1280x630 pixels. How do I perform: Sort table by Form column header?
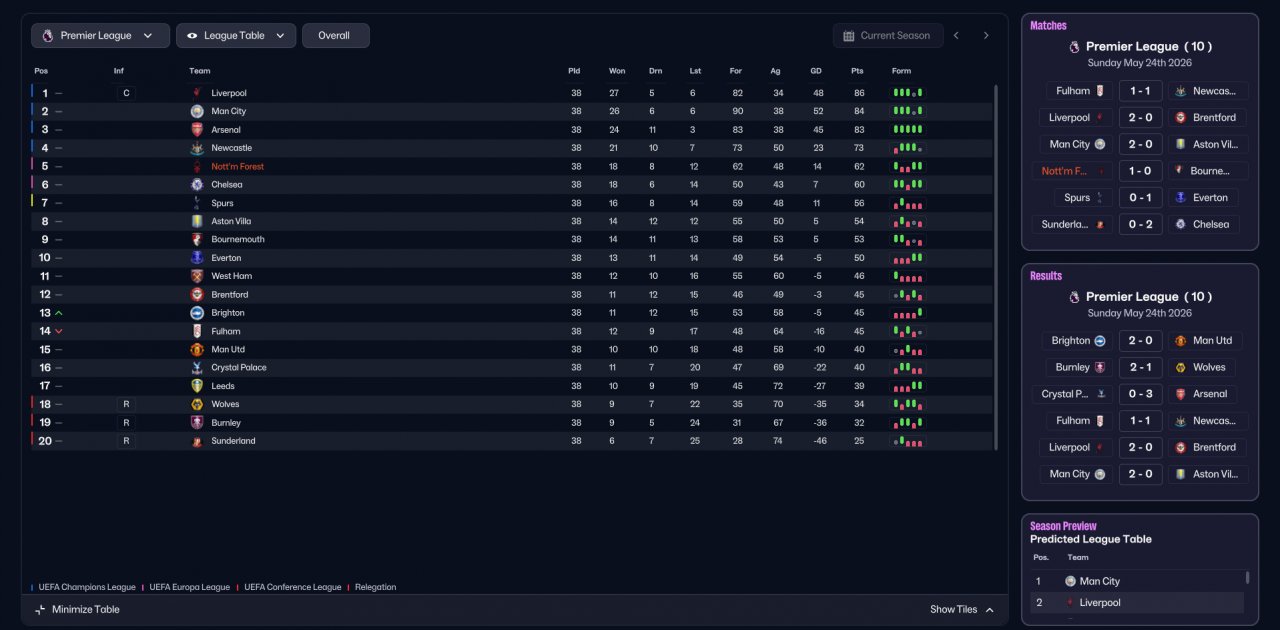(x=902, y=71)
